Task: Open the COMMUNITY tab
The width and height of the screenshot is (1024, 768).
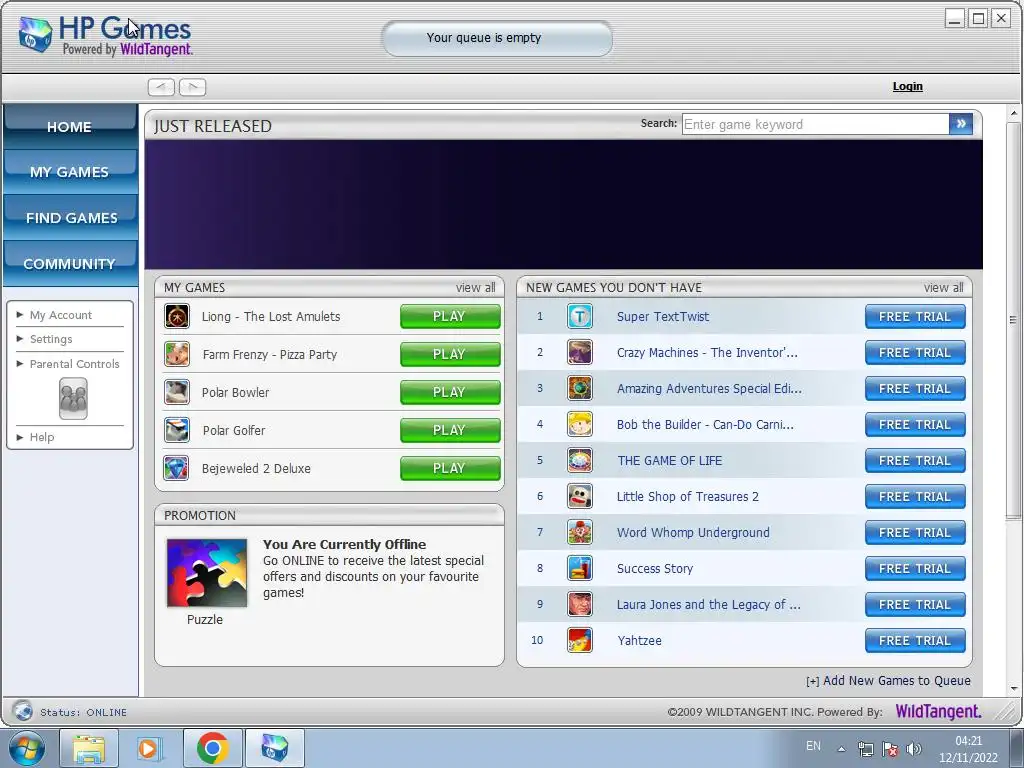Action: (70, 263)
